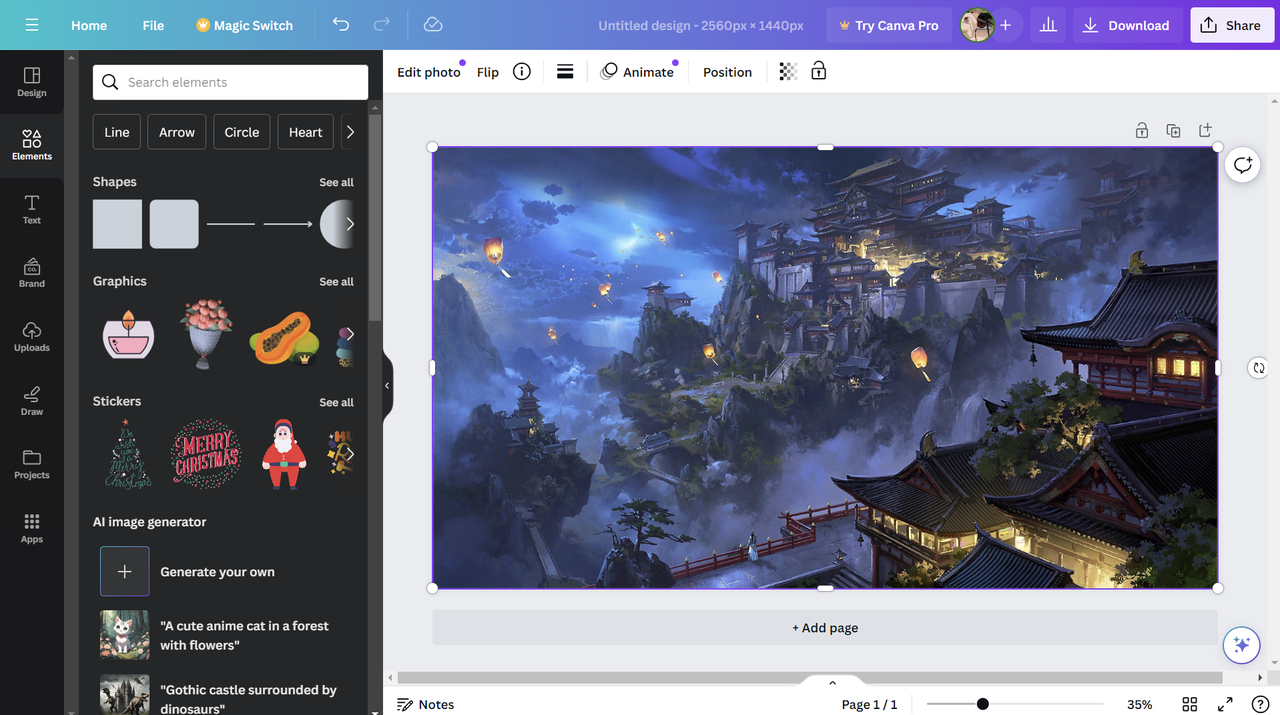Expand more search chips with chevron
Image resolution: width=1280 pixels, height=715 pixels.
coord(349,132)
